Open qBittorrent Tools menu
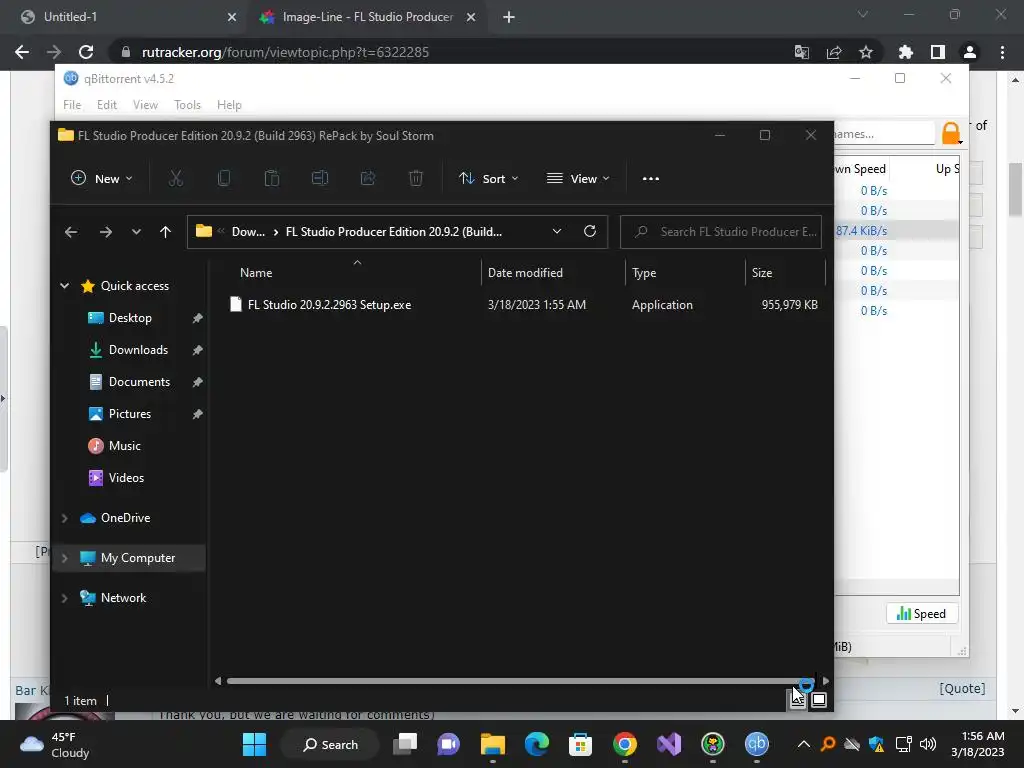Image resolution: width=1024 pixels, height=768 pixels. (187, 104)
